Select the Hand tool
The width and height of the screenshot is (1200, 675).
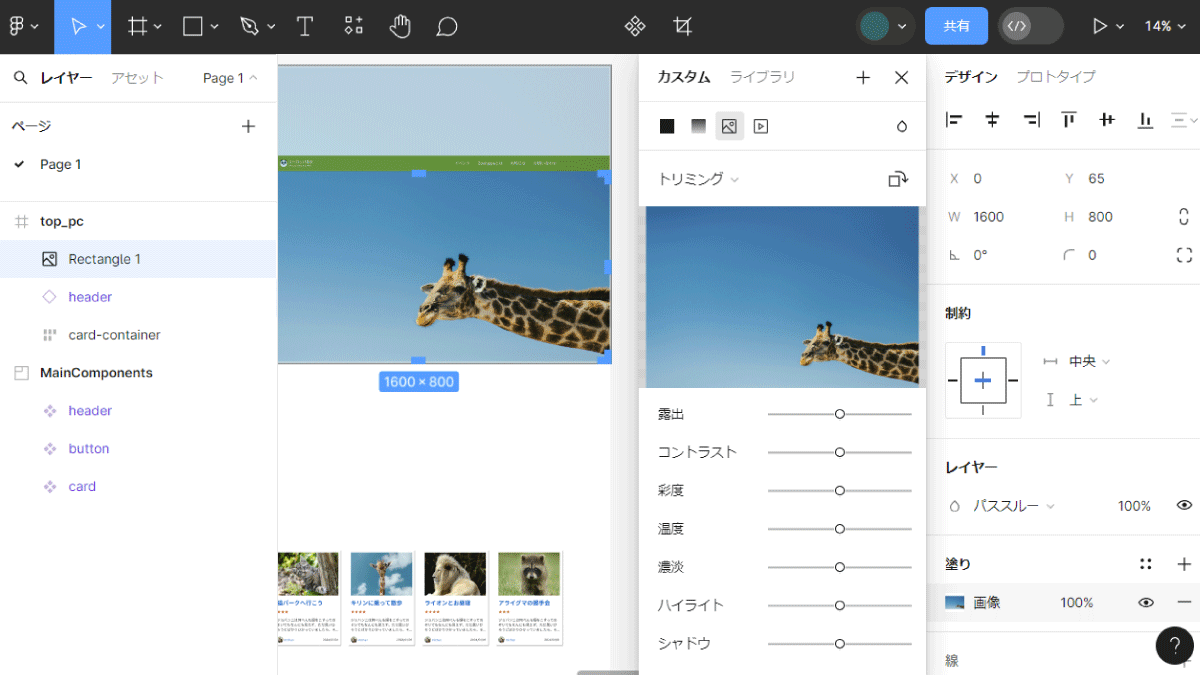pyautogui.click(x=400, y=27)
